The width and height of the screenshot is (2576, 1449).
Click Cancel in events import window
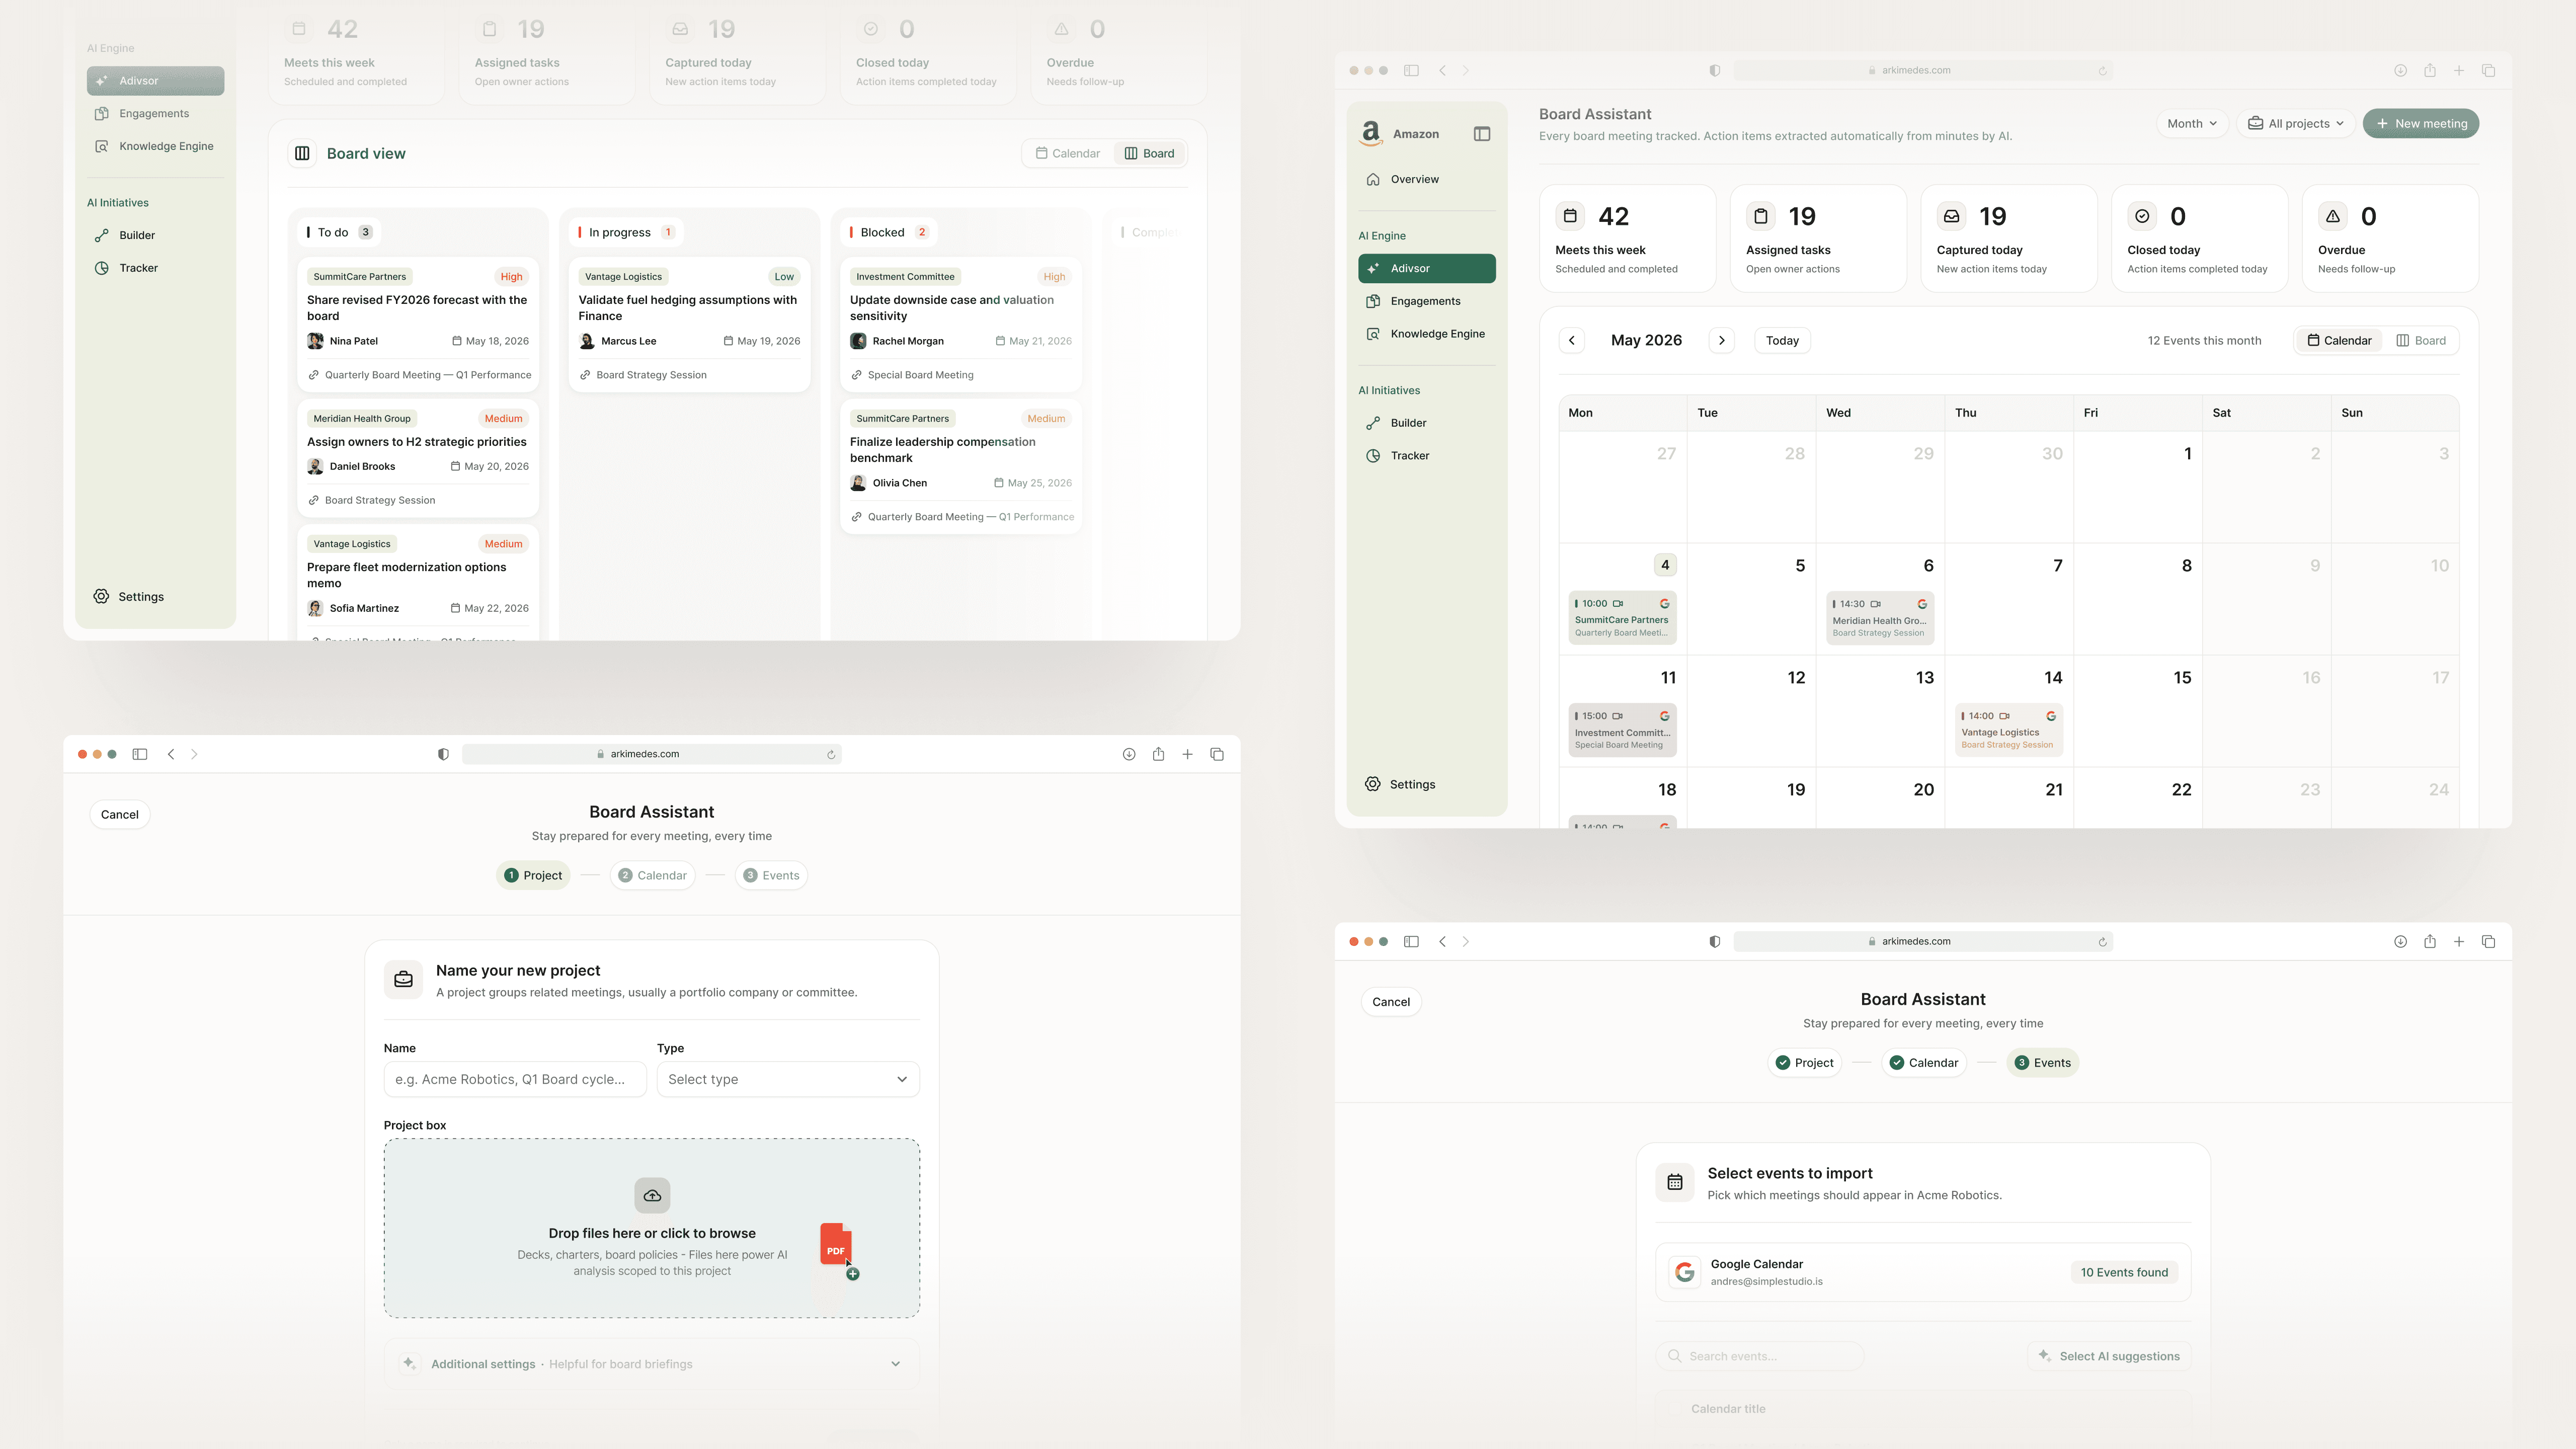coord(1391,1002)
